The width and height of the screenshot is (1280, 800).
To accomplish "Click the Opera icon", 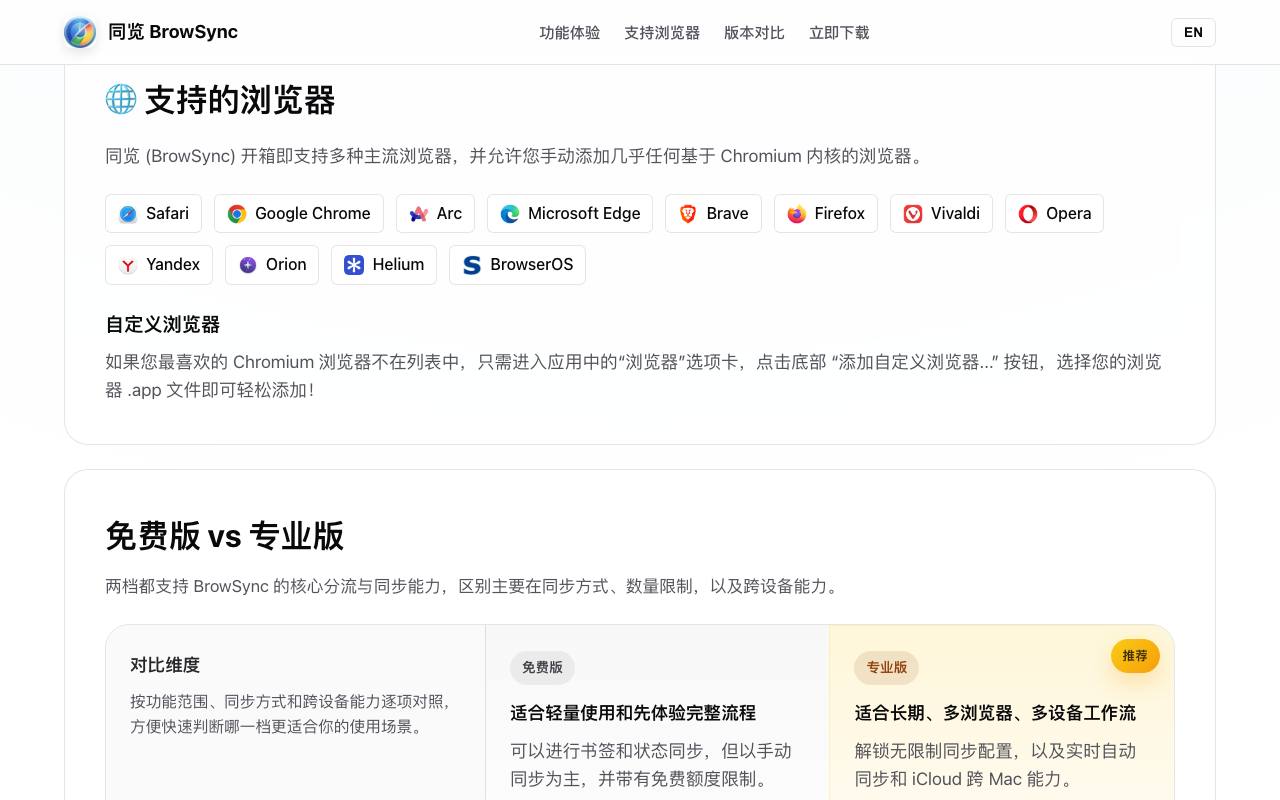I will click(1028, 214).
